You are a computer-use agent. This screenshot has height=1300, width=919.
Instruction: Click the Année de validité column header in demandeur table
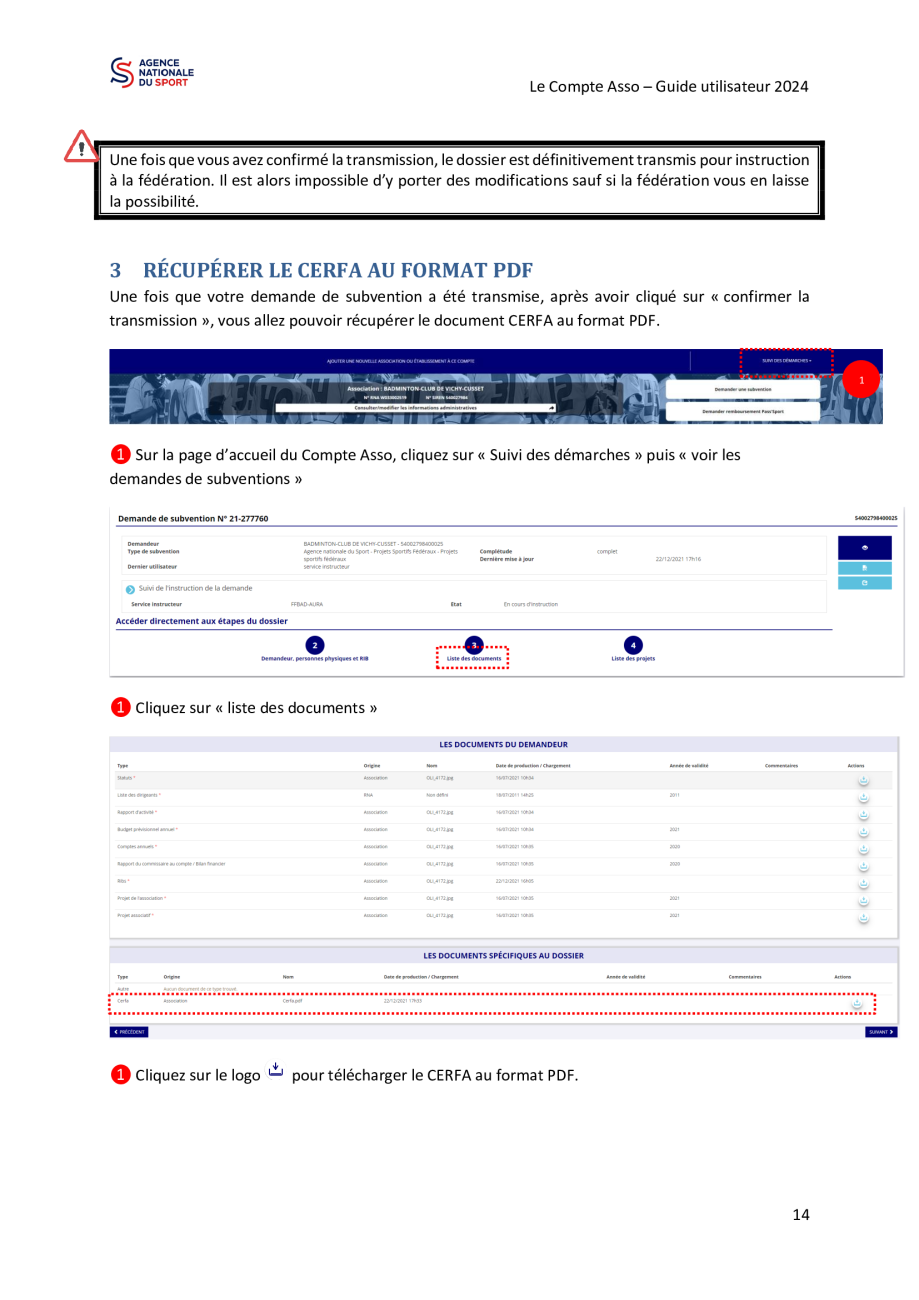point(689,765)
